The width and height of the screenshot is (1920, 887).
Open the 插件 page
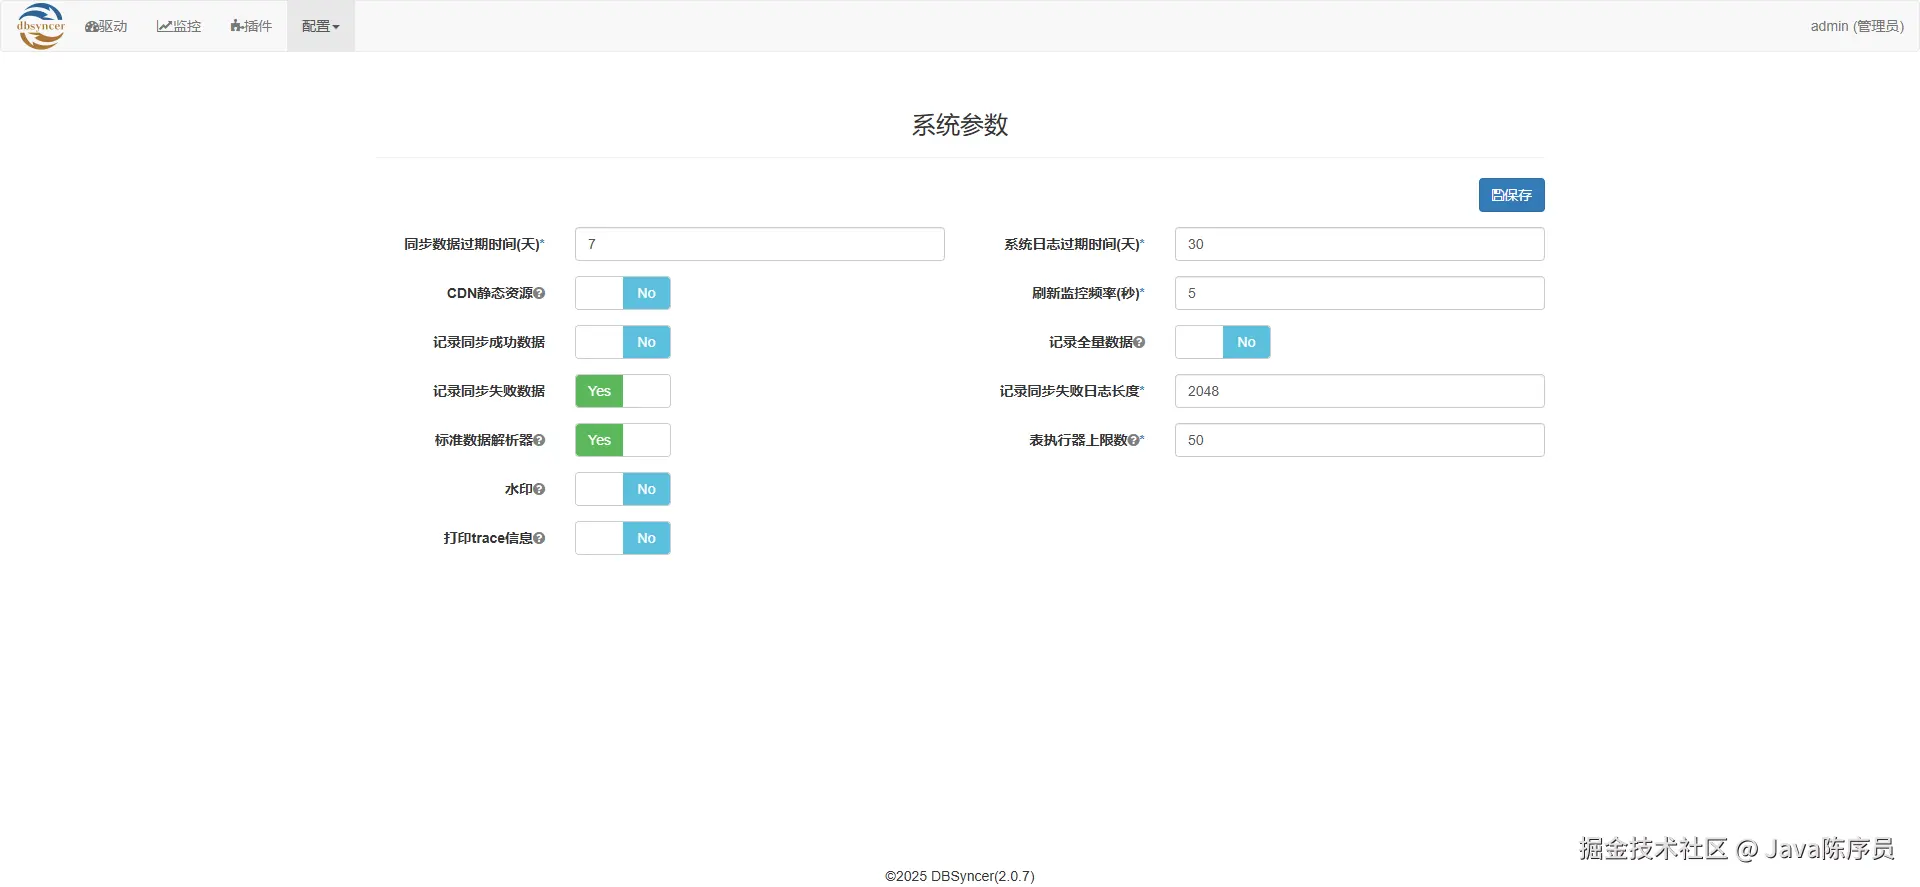pyautogui.click(x=251, y=26)
